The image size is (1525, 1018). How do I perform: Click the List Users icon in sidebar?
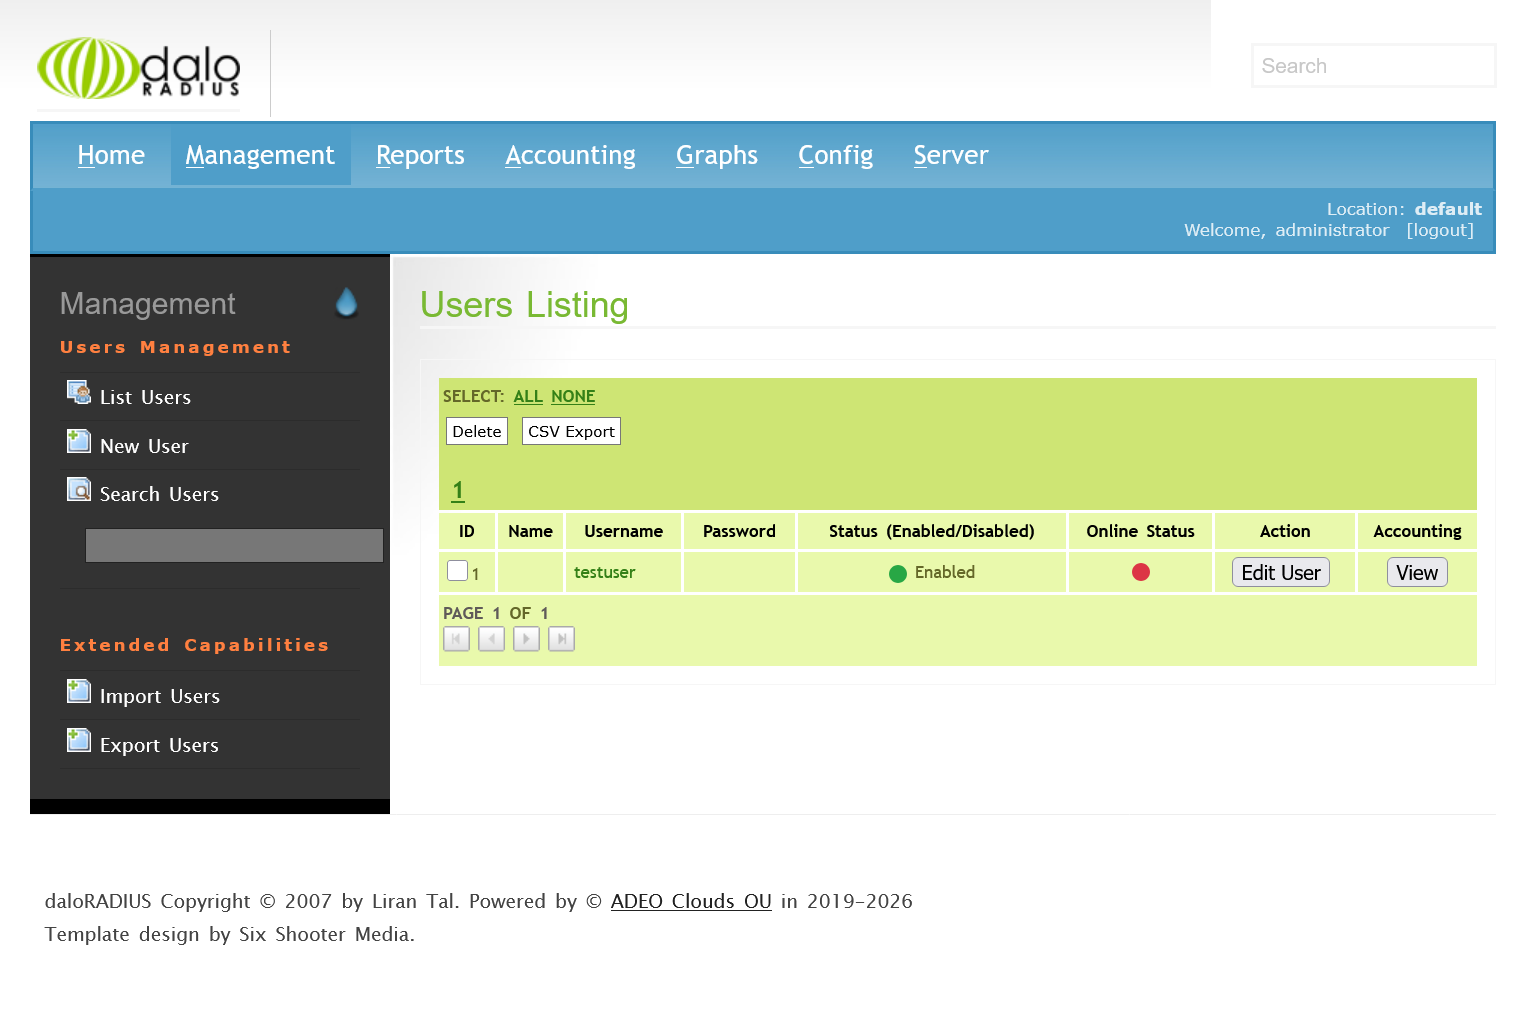[x=79, y=392]
